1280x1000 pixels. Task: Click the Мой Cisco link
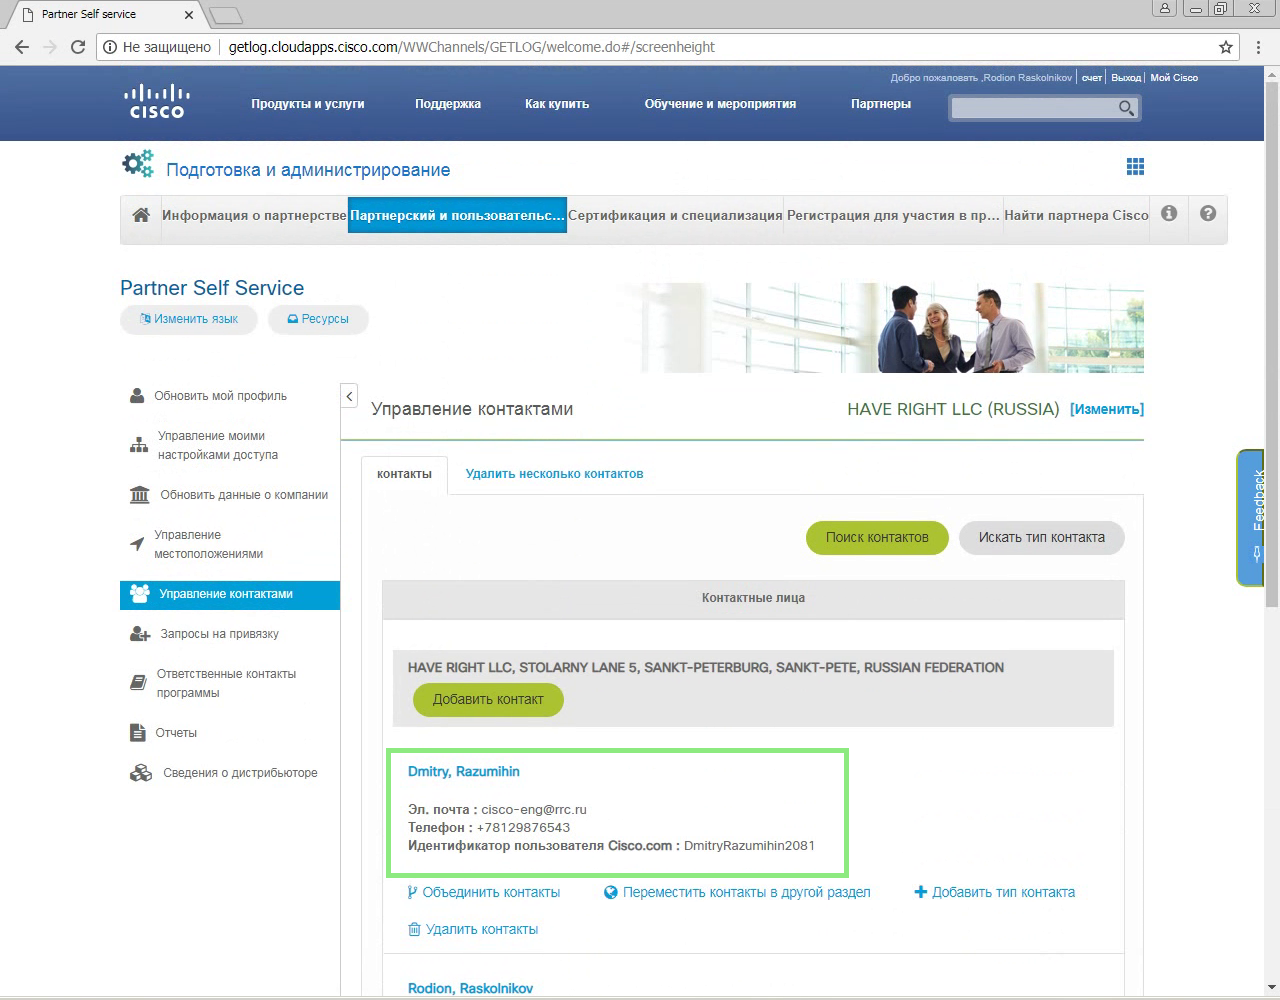coord(1174,78)
